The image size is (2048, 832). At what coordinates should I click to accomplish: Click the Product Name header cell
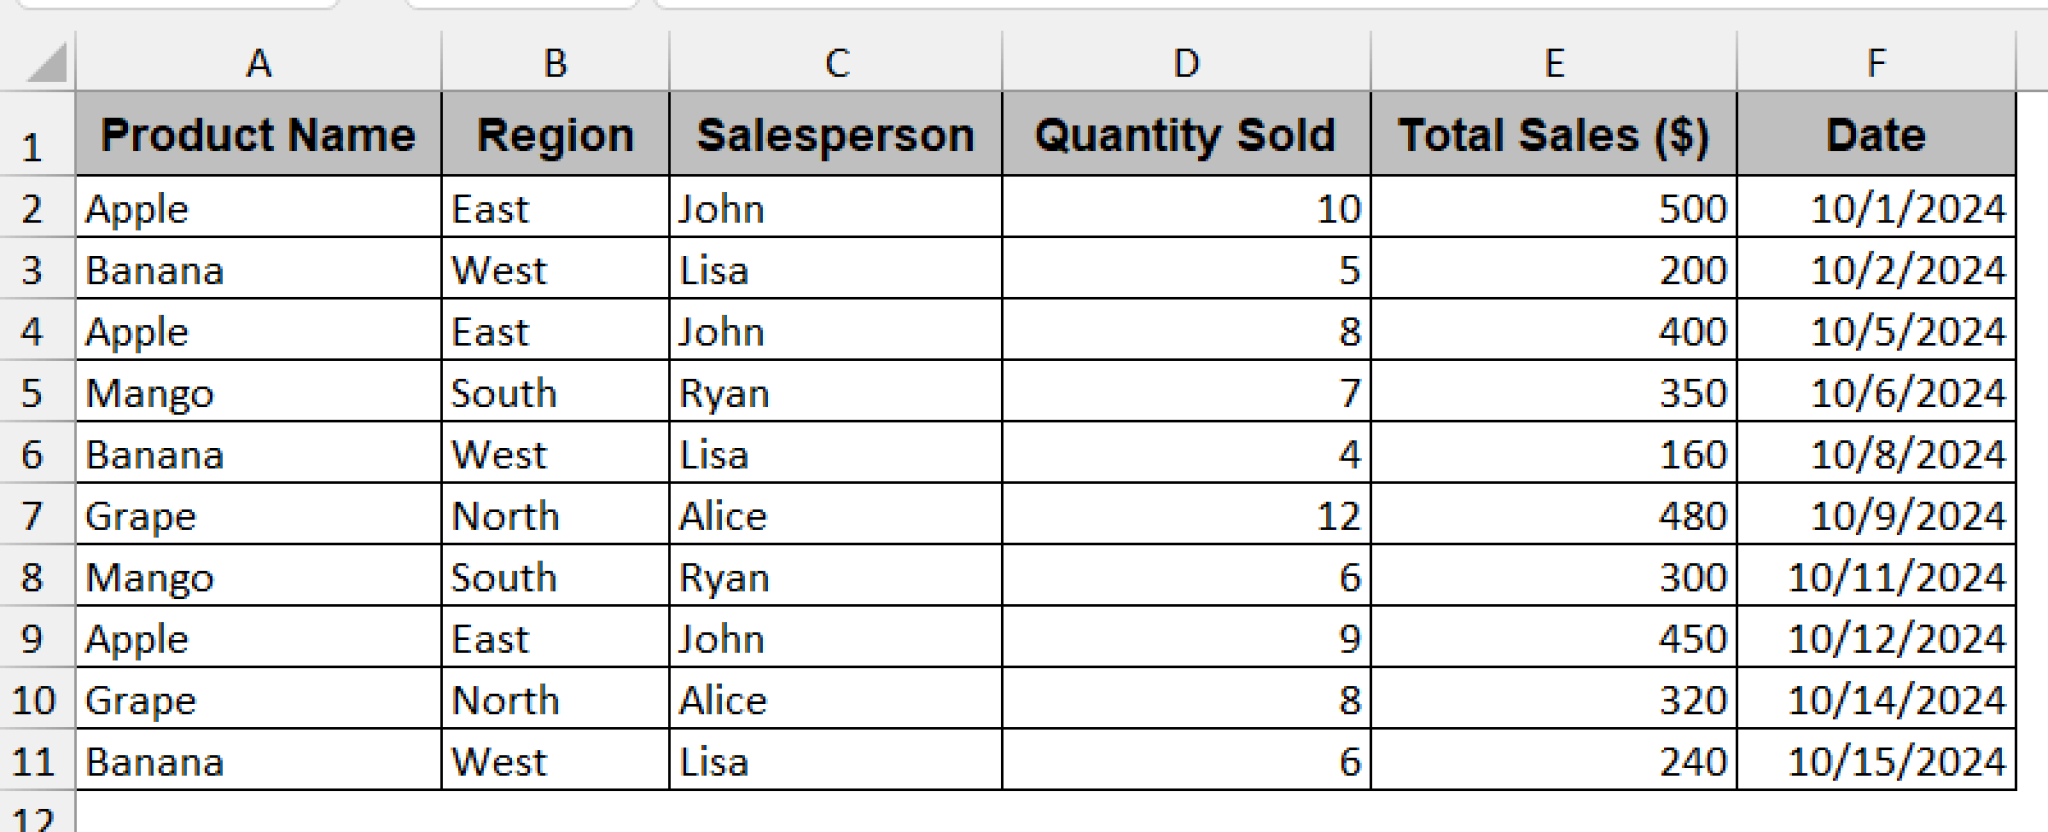[260, 135]
